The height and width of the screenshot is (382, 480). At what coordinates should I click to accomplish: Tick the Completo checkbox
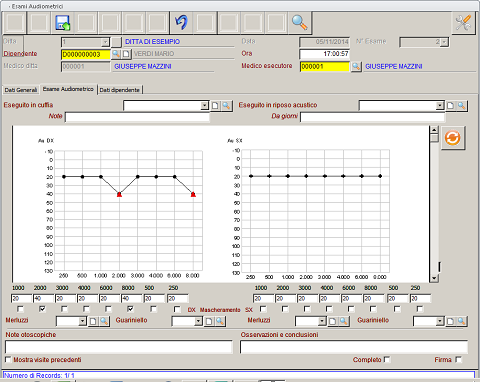tap(387, 359)
